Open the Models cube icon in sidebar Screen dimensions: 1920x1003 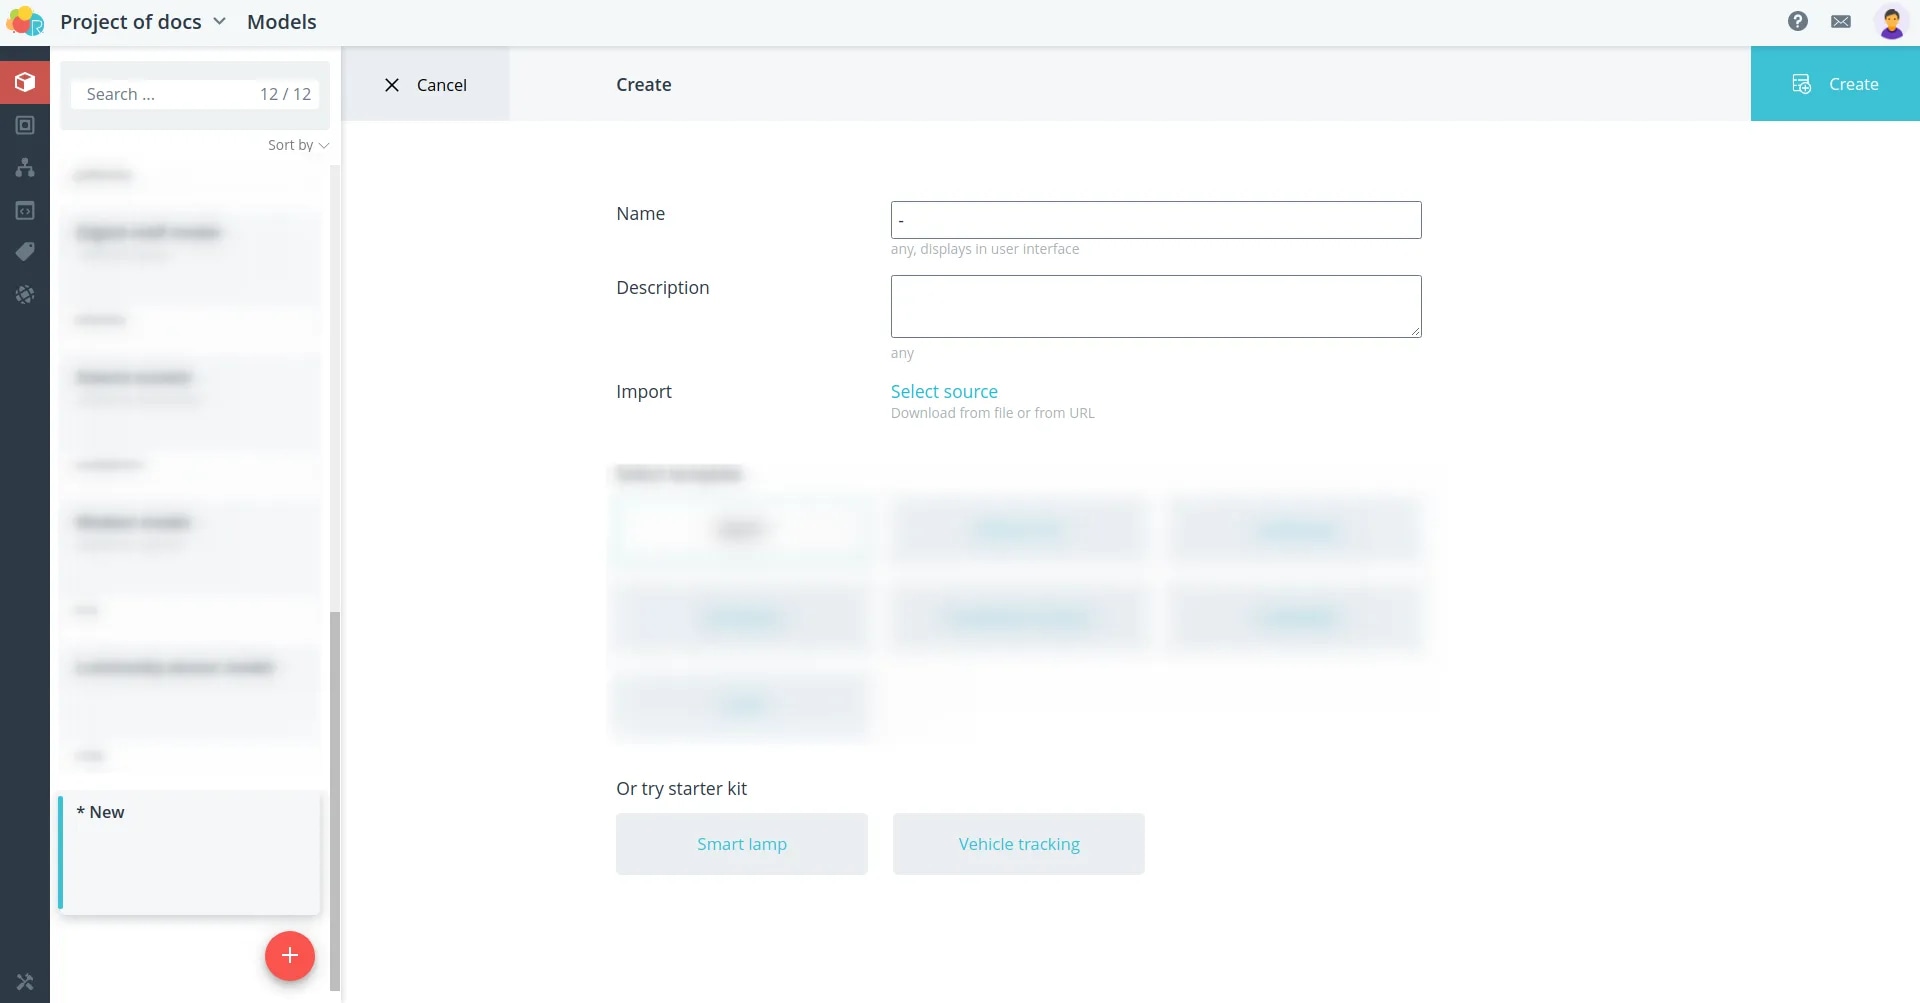[x=25, y=82]
